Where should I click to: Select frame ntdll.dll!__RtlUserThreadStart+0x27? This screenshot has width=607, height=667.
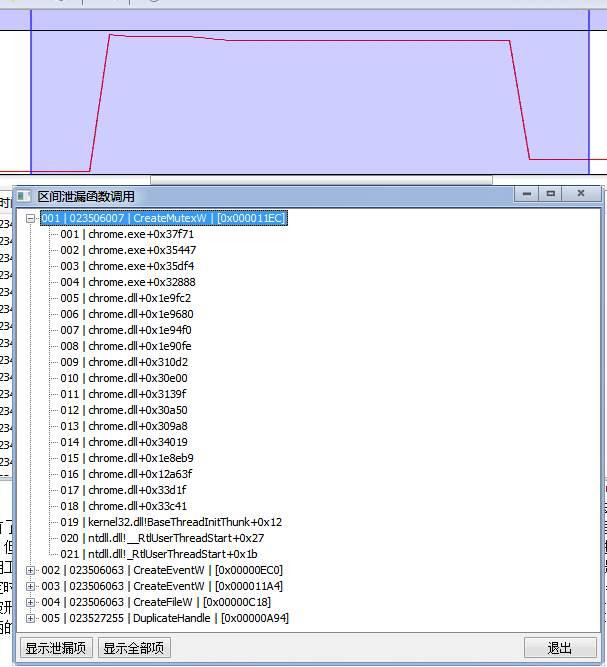162,538
